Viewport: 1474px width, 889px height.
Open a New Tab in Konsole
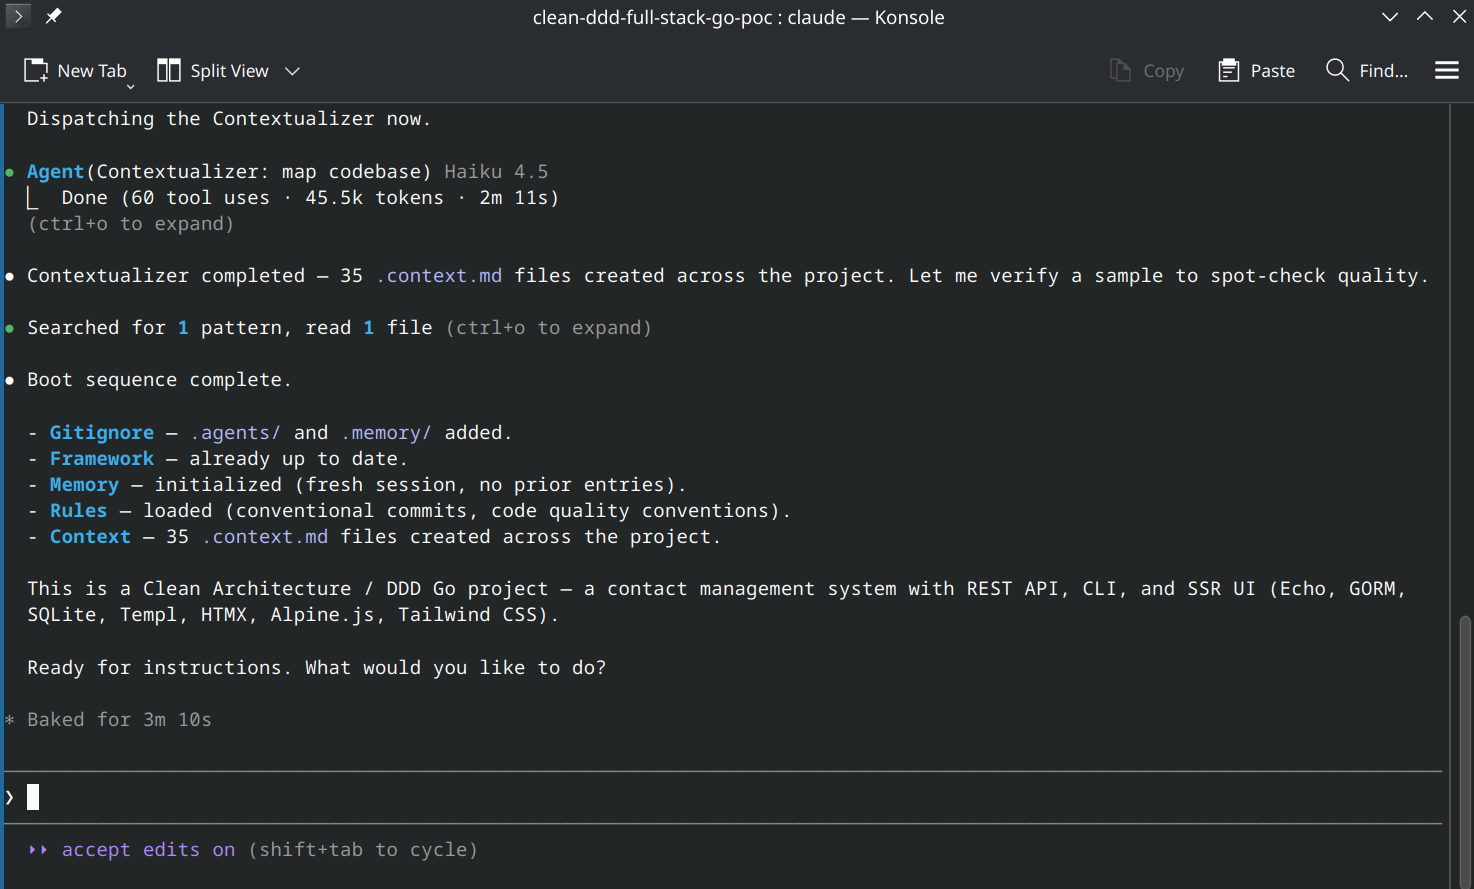(x=77, y=70)
